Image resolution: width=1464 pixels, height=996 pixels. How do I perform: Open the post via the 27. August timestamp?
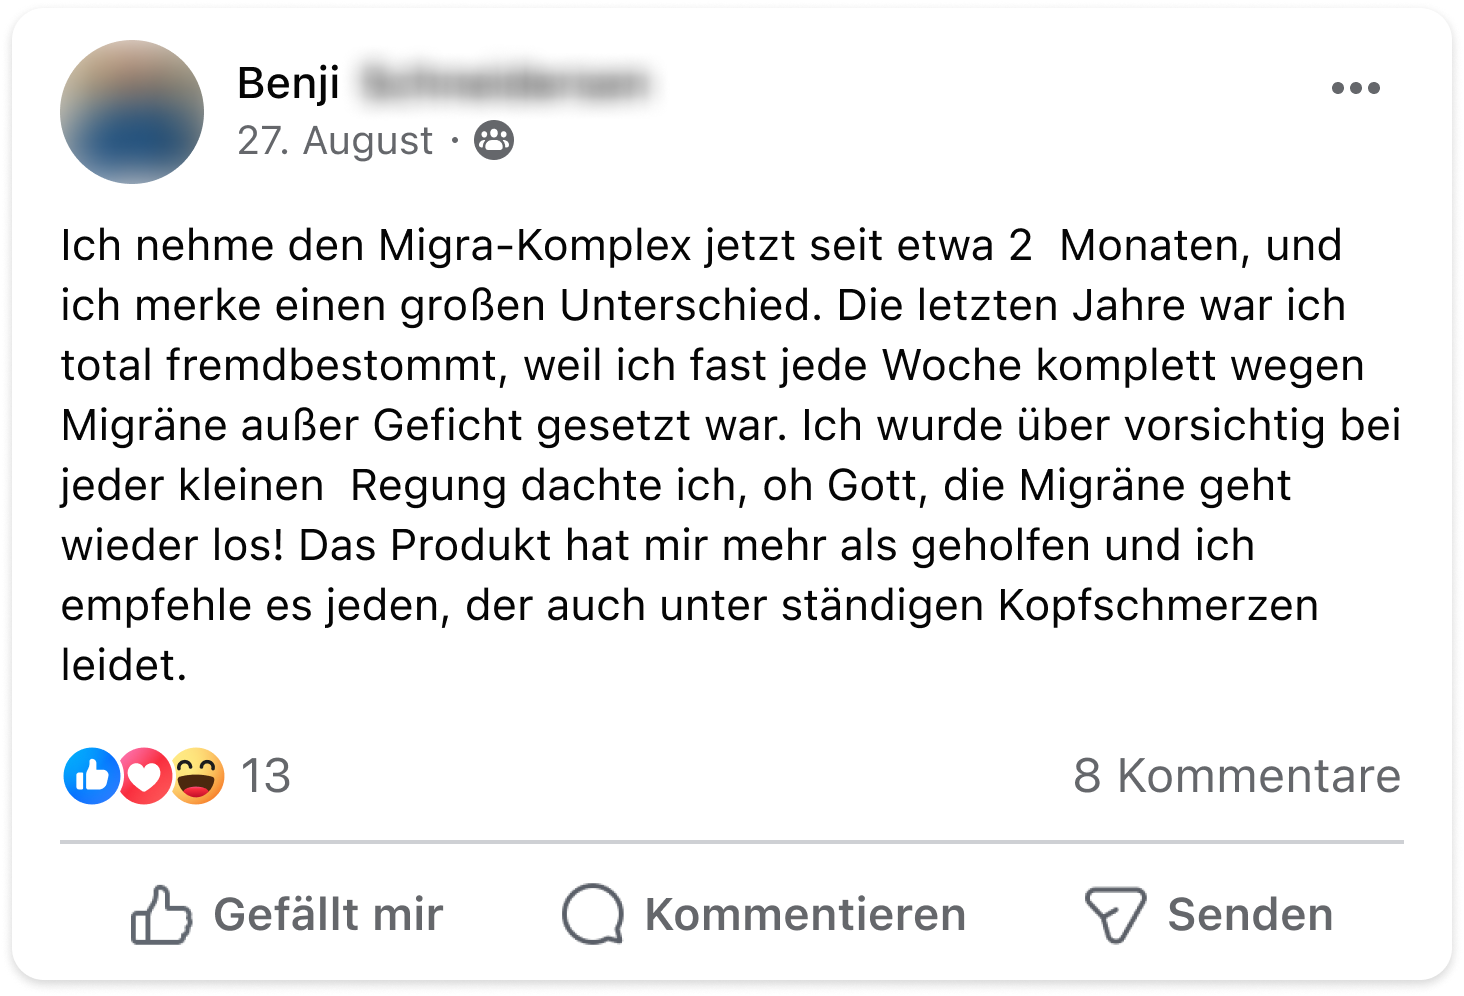pos(335,141)
